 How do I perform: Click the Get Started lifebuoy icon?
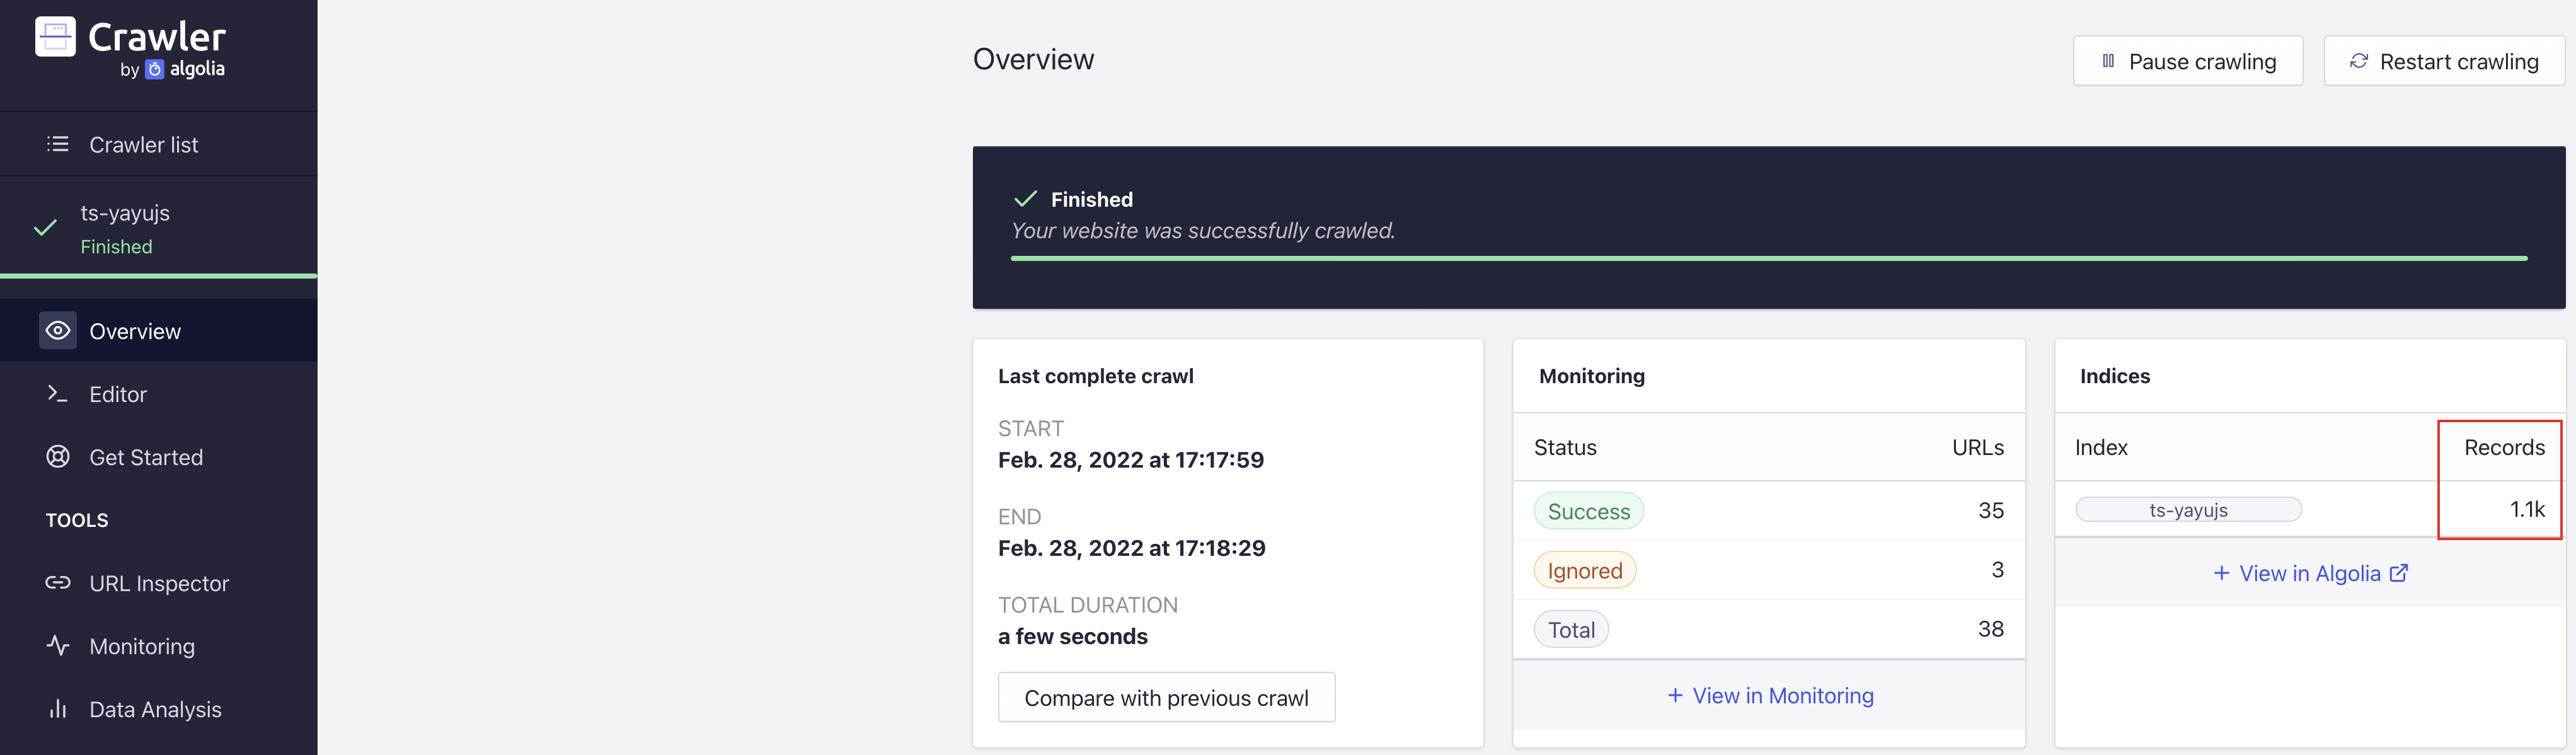(x=58, y=457)
